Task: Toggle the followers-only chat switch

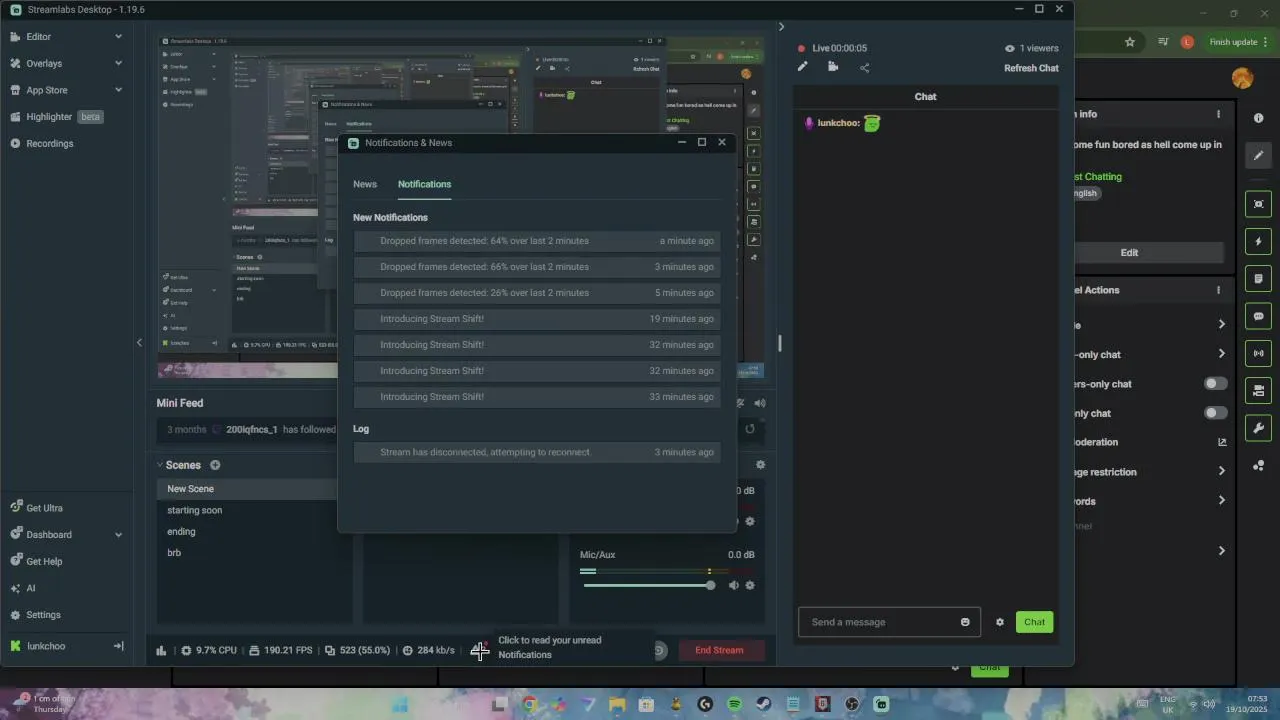Action: (1215, 383)
